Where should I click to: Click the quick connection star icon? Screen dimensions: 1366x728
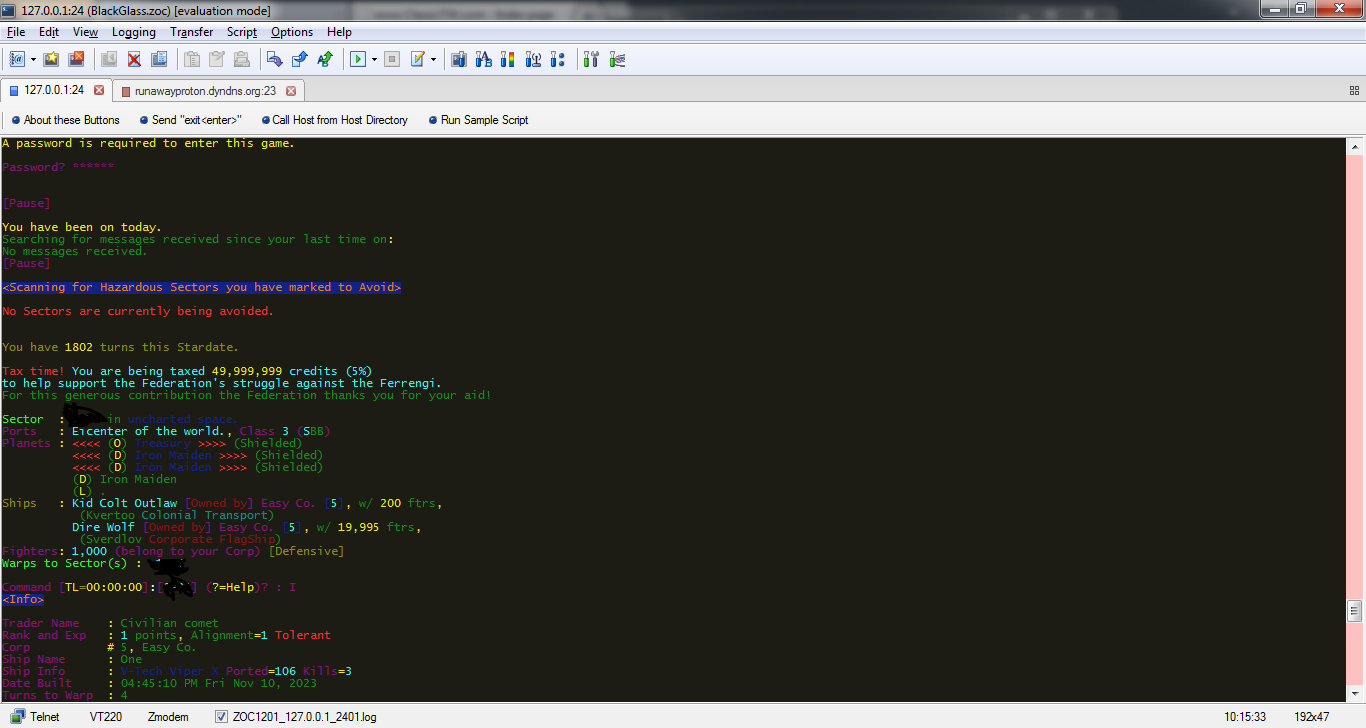tap(51, 59)
